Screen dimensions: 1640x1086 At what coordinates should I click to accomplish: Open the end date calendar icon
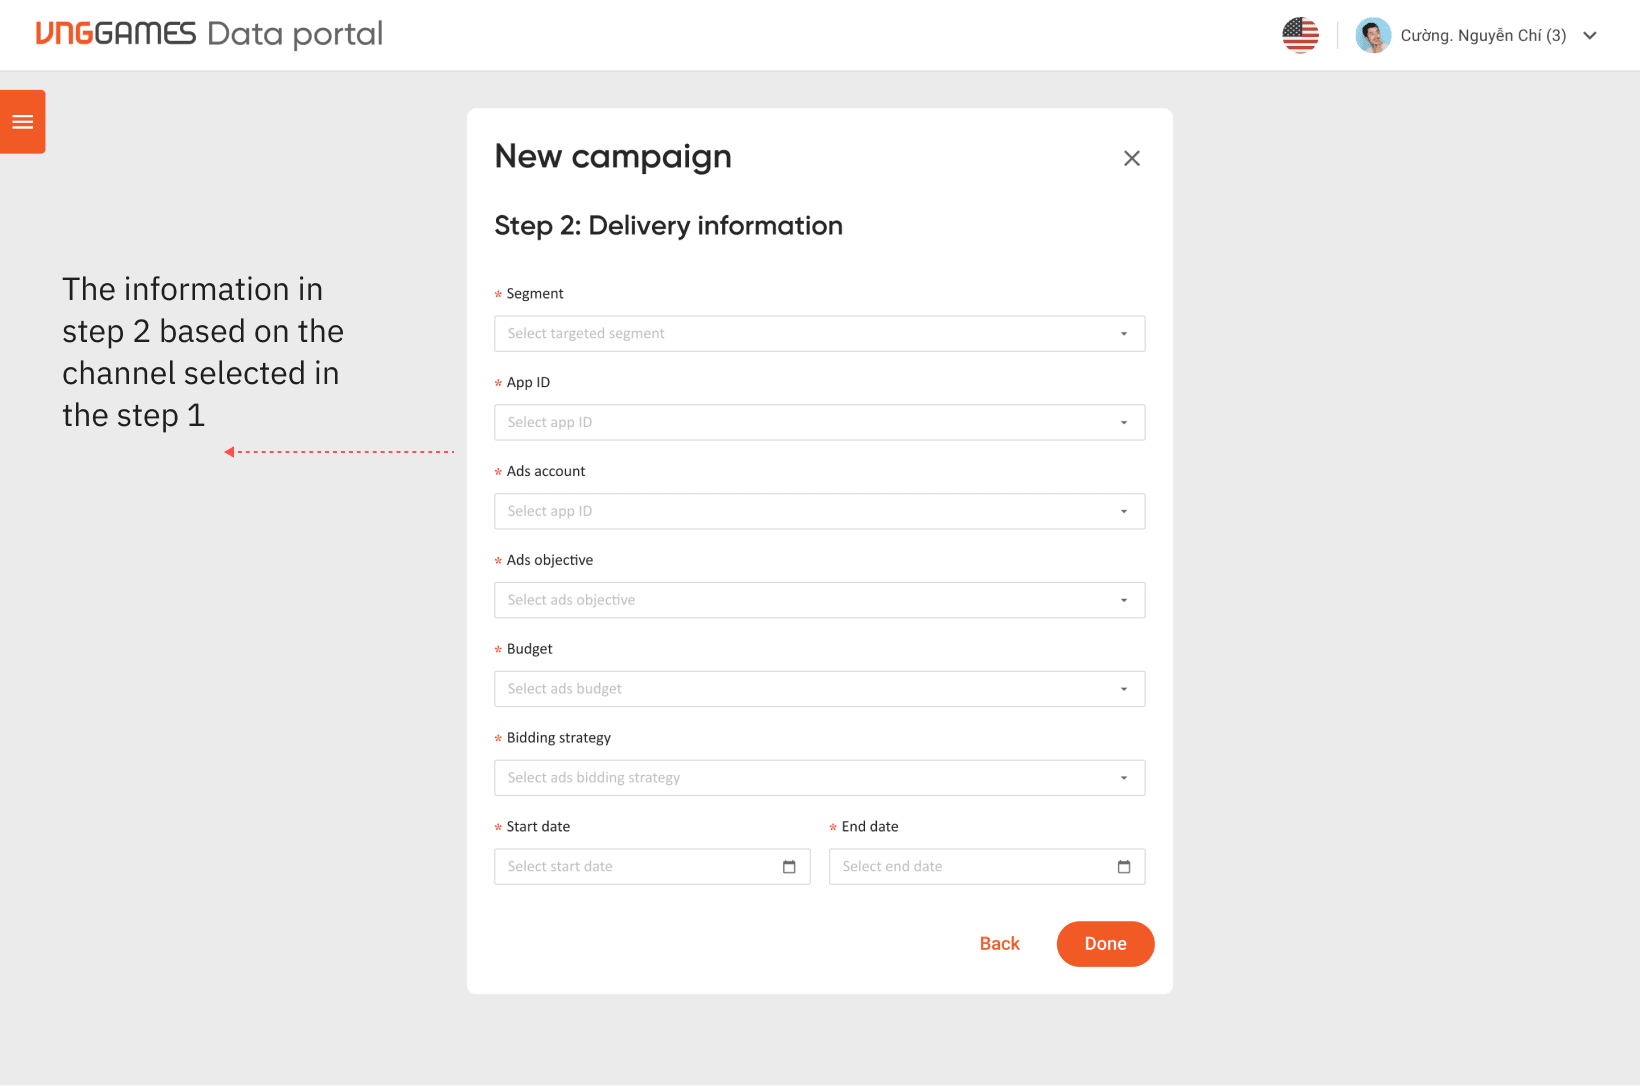coord(1124,867)
